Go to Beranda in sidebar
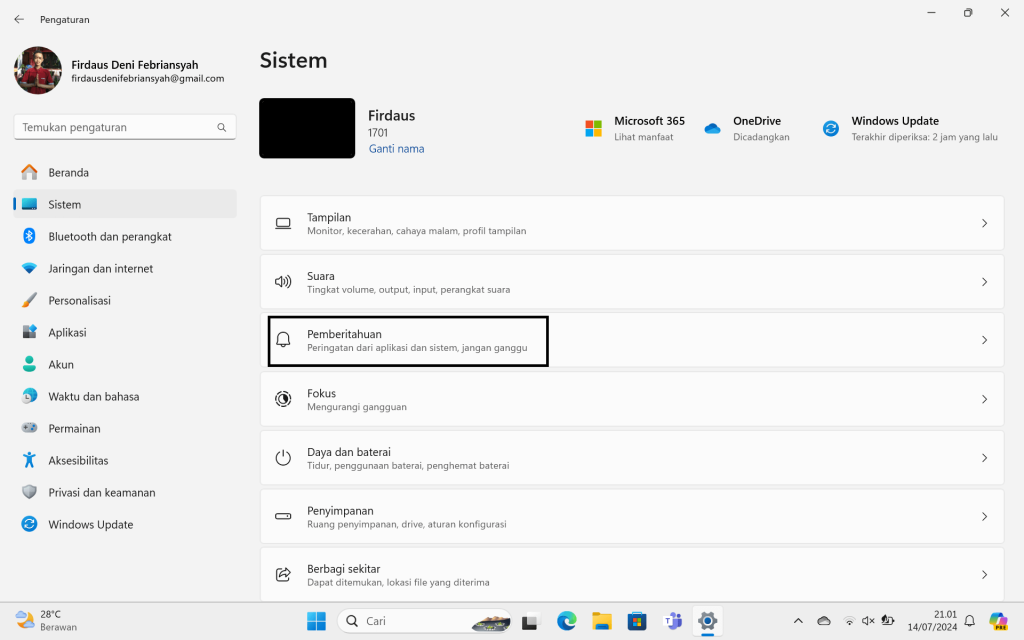Screen dimensions: 1024x640 (x=68, y=172)
